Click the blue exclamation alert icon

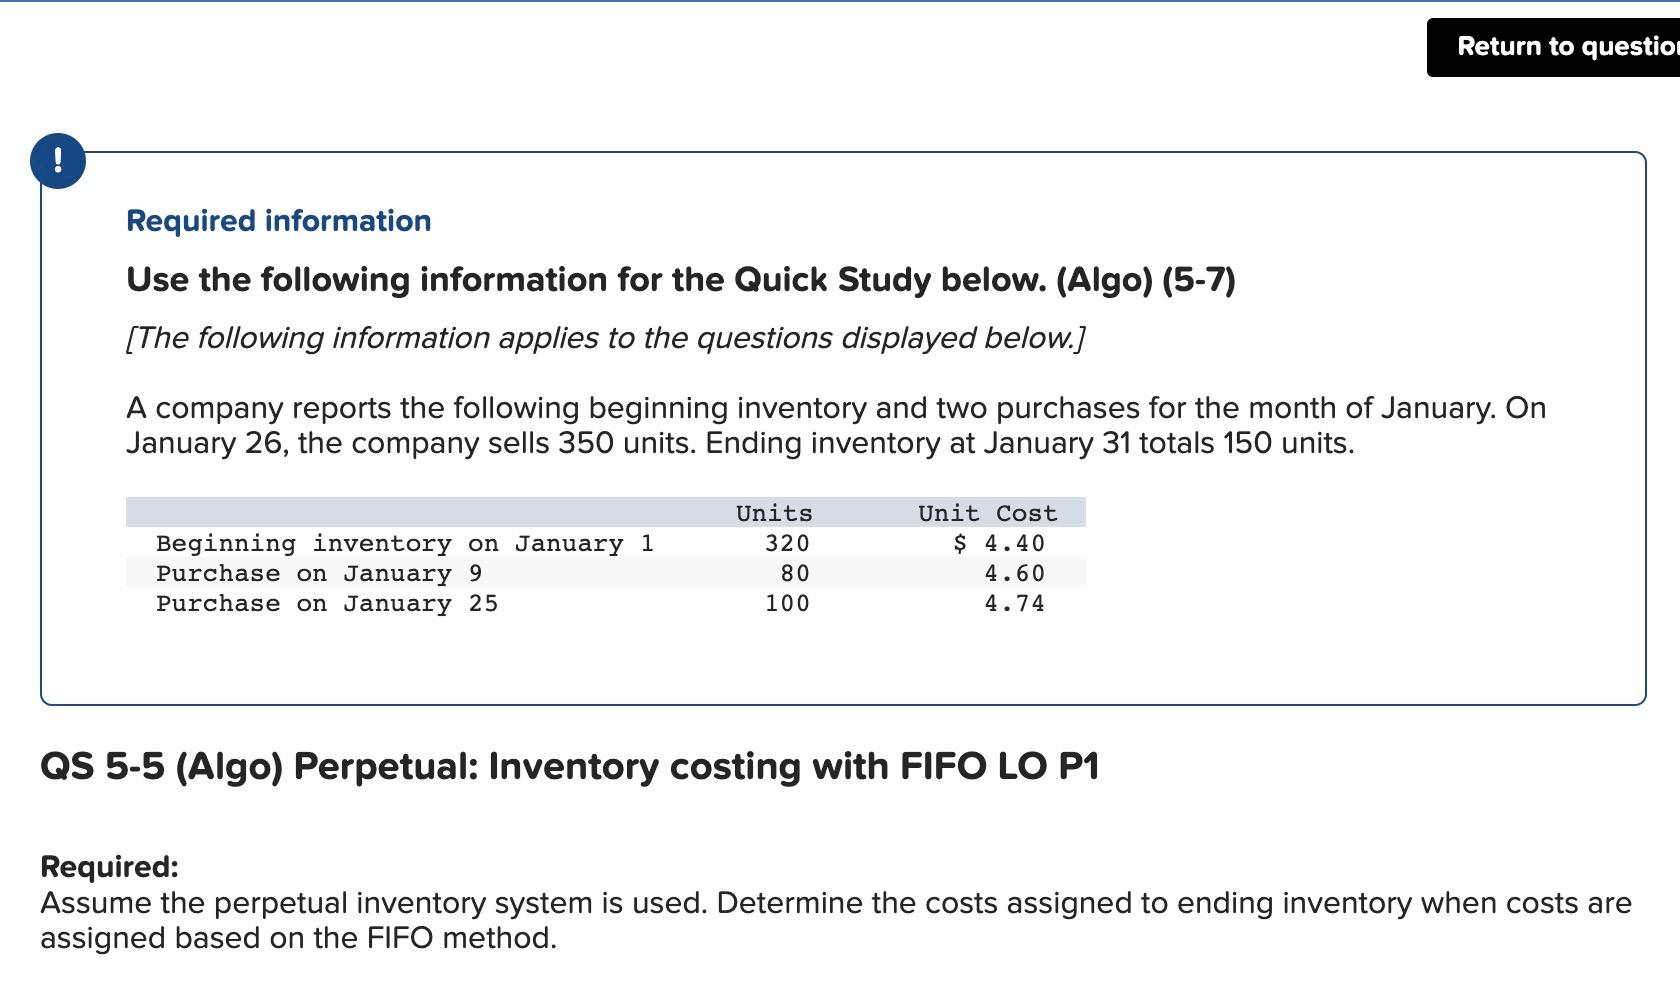(57, 159)
